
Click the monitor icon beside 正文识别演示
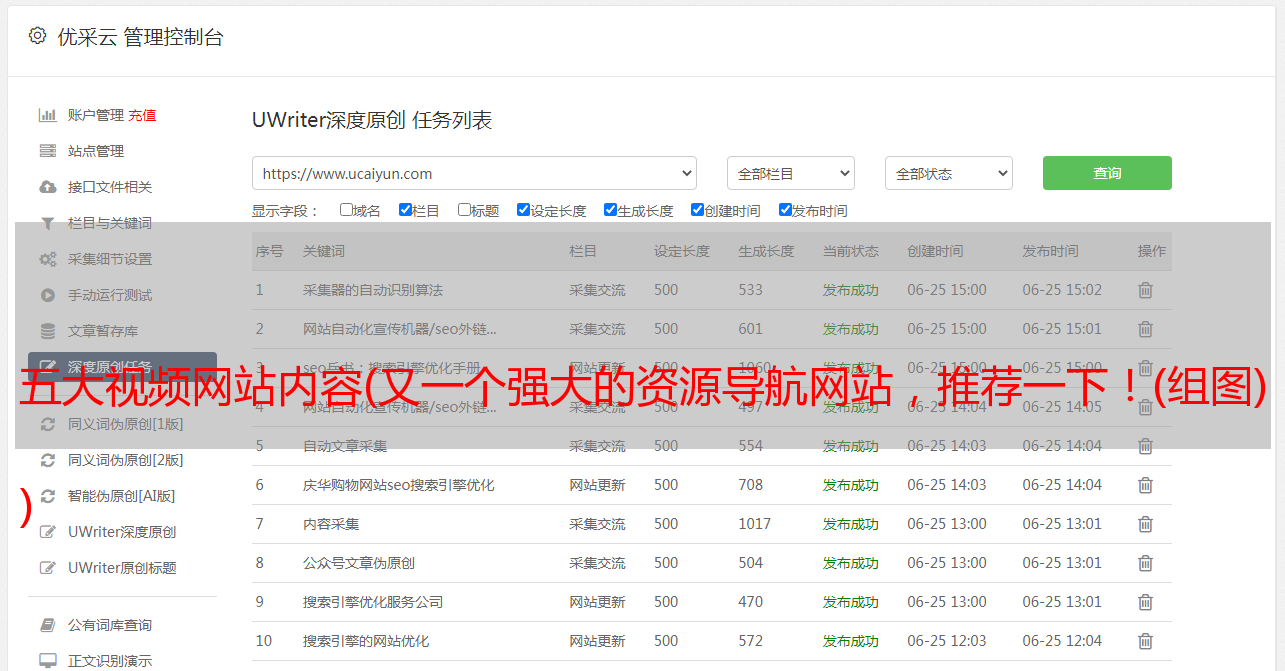point(47,661)
